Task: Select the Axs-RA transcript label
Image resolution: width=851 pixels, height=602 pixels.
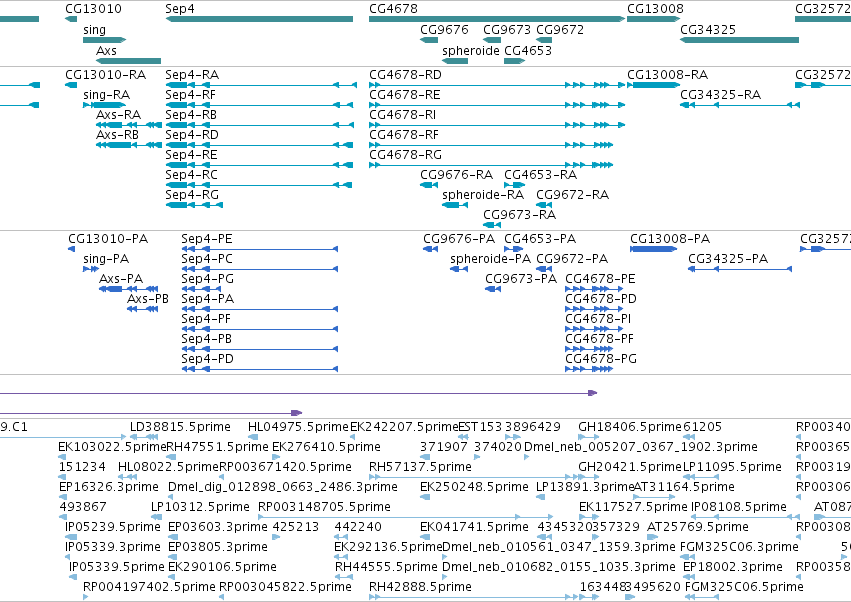Action: coord(118,115)
